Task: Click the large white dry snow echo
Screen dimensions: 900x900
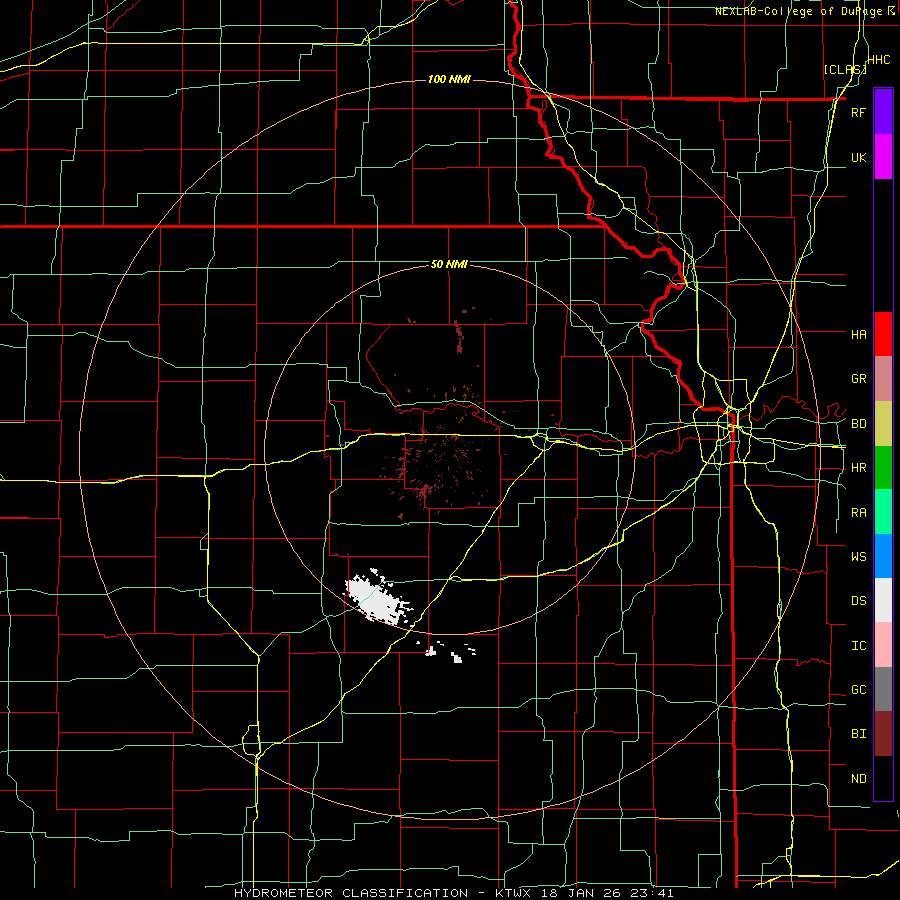Action: (377, 598)
